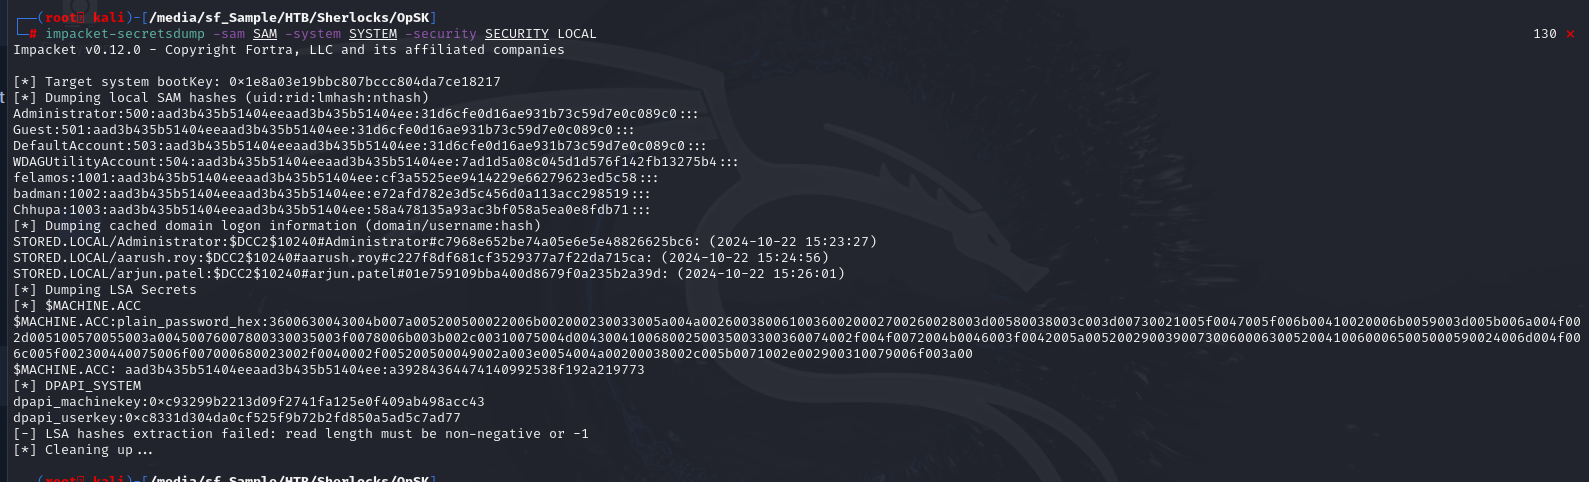Click the underlined SECURITY argument

(517, 34)
